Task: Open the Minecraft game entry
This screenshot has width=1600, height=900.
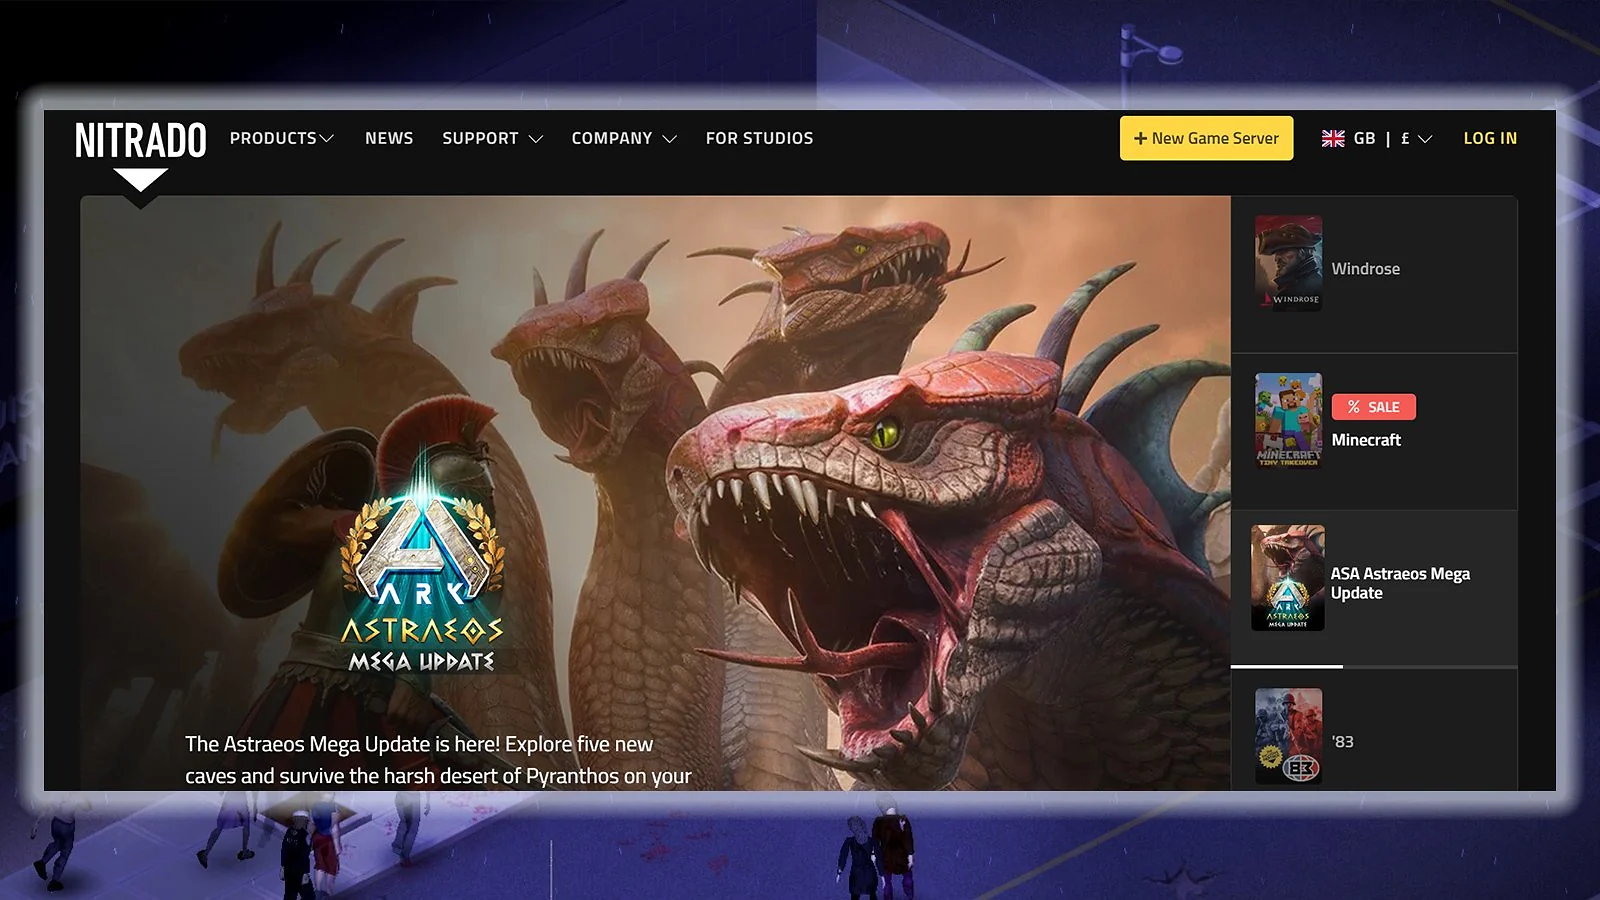Action: tap(1374, 432)
